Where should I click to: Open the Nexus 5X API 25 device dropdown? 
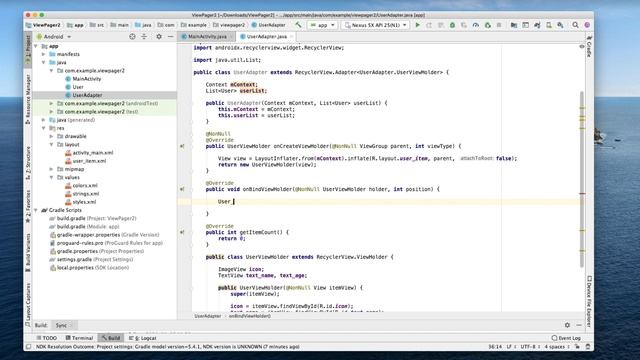(376, 25)
